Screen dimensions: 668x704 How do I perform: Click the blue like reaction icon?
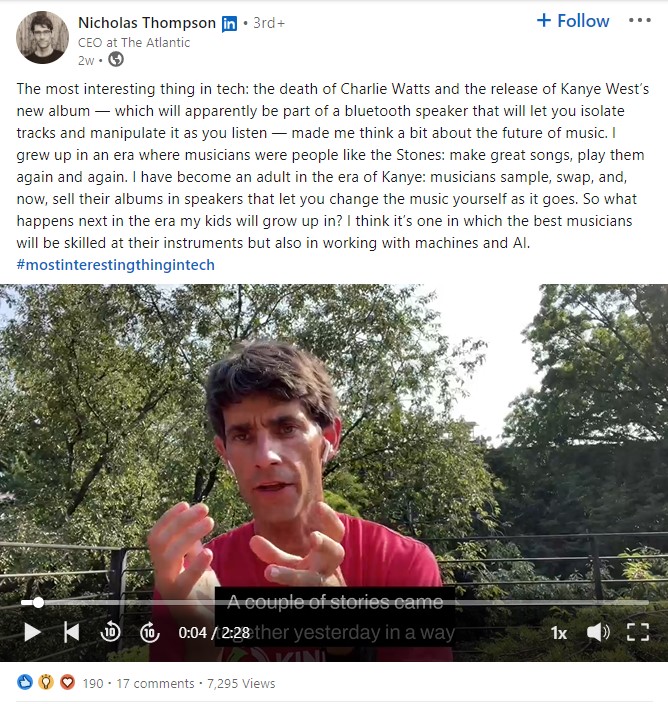(25, 682)
